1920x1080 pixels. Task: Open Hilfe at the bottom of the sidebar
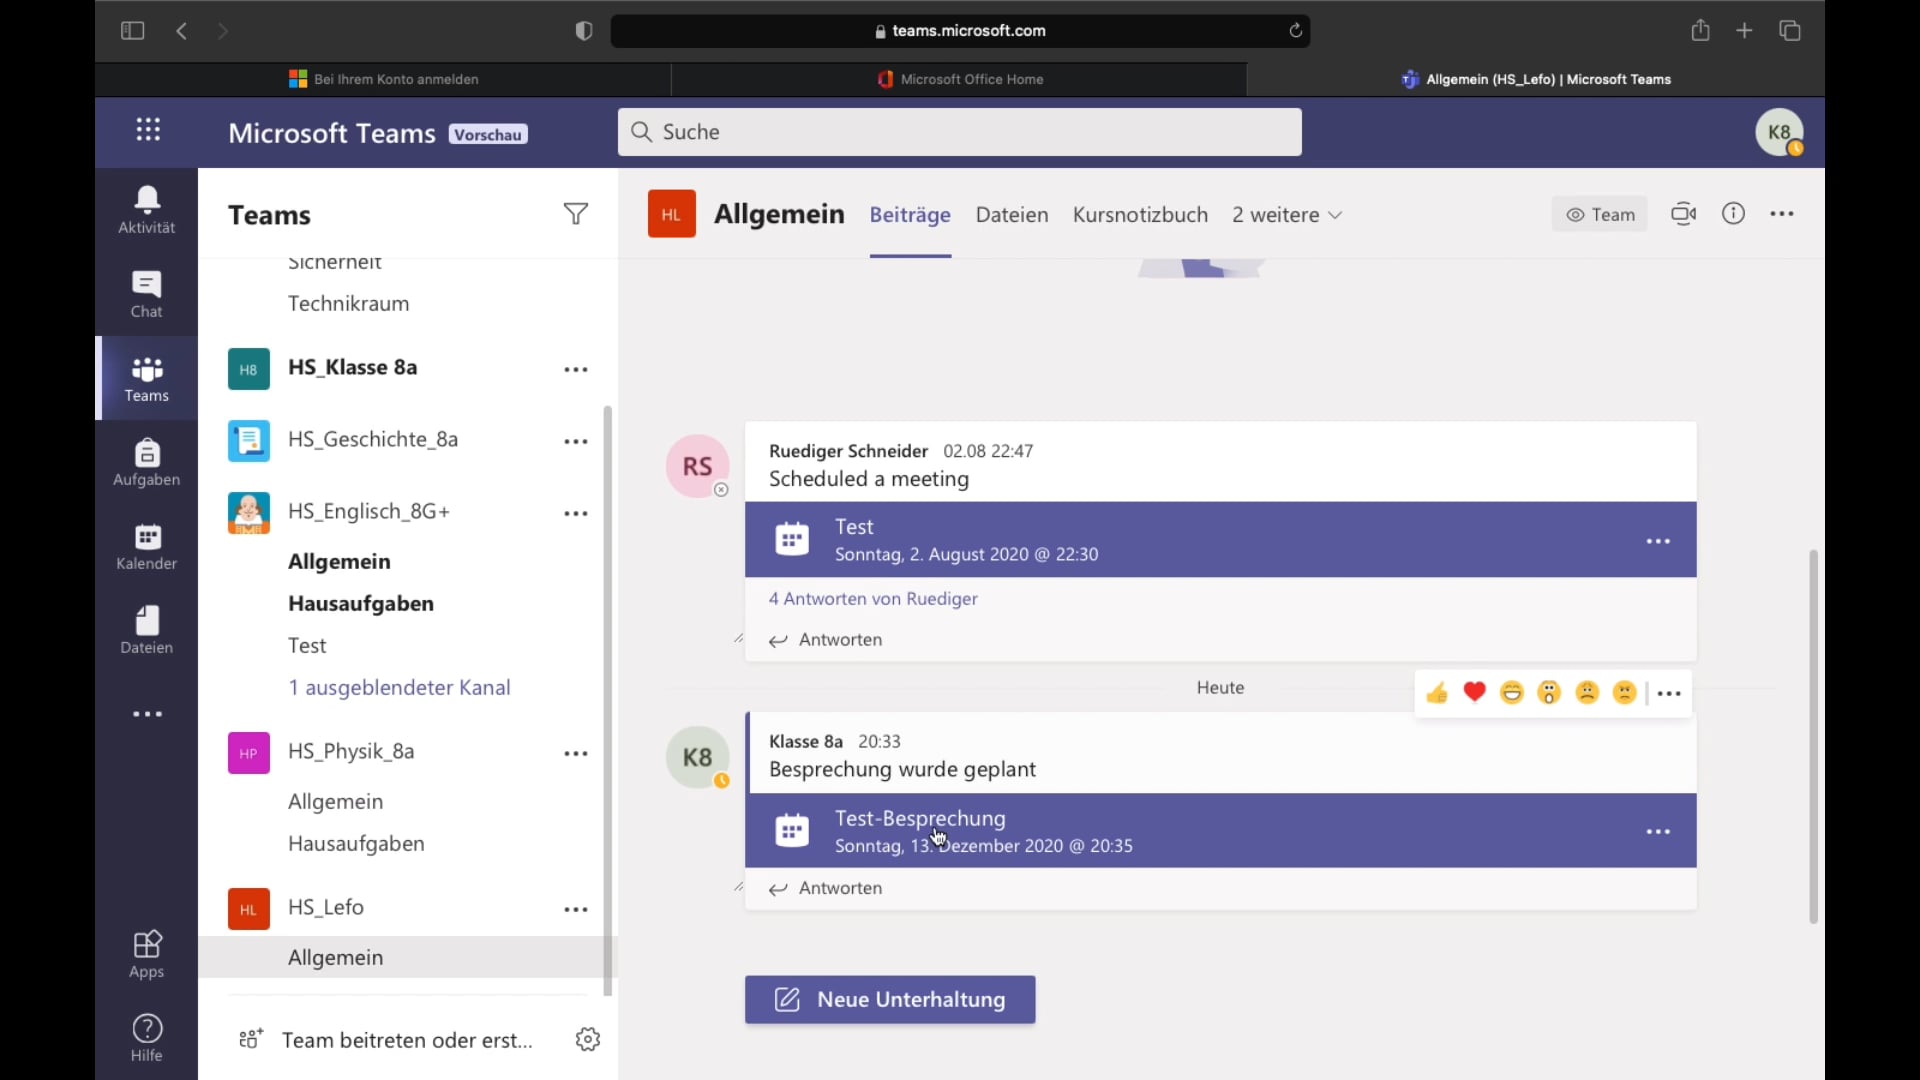click(146, 1037)
